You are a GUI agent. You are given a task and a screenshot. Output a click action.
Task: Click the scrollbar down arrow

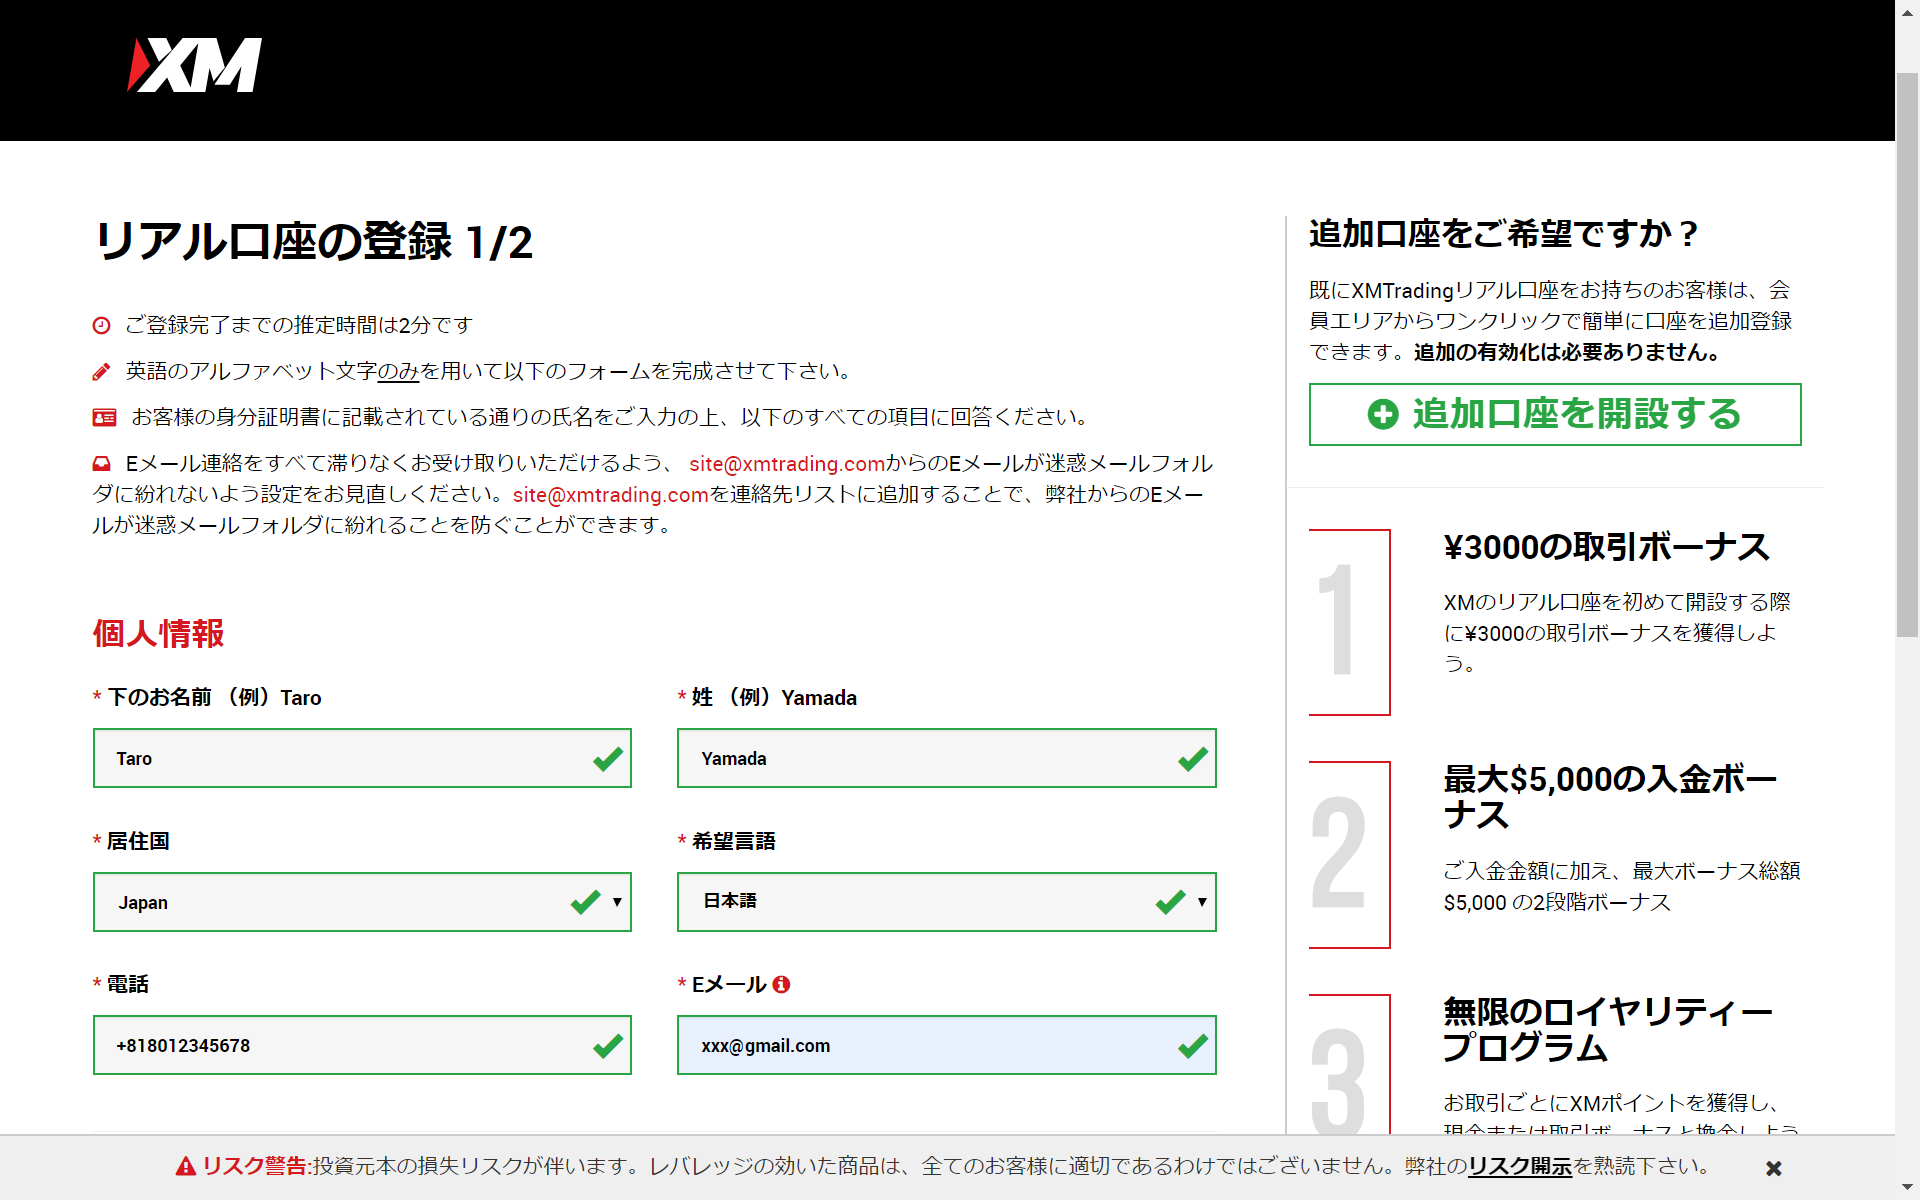[x=1907, y=1189]
